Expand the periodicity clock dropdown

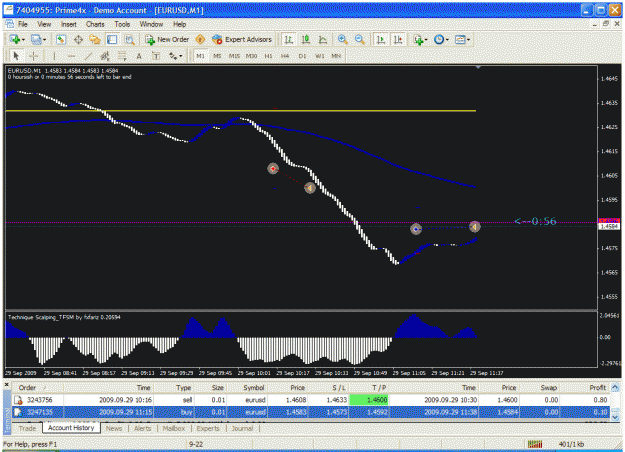(447, 40)
